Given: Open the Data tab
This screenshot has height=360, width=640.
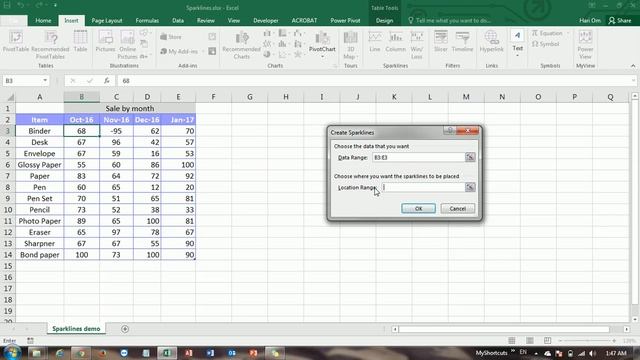Looking at the screenshot, I should [178, 20].
